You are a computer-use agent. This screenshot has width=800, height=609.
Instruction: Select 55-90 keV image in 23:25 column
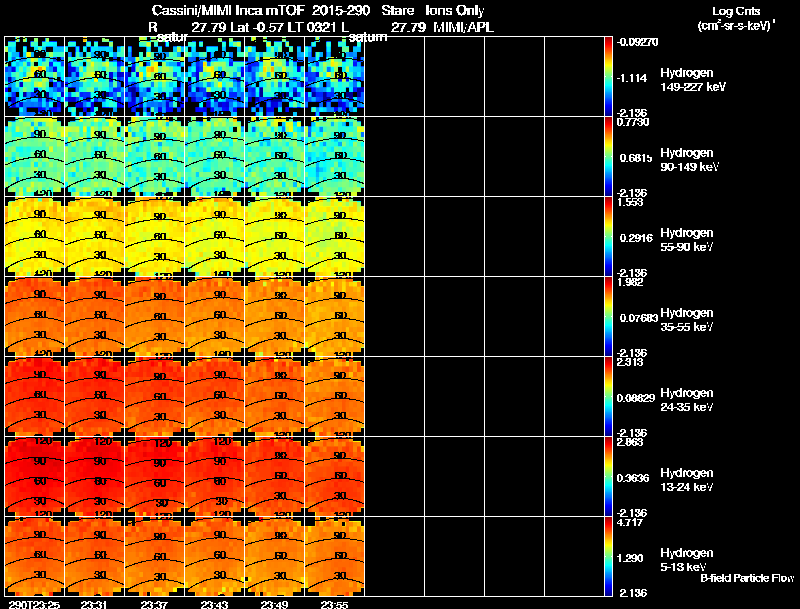point(34,237)
